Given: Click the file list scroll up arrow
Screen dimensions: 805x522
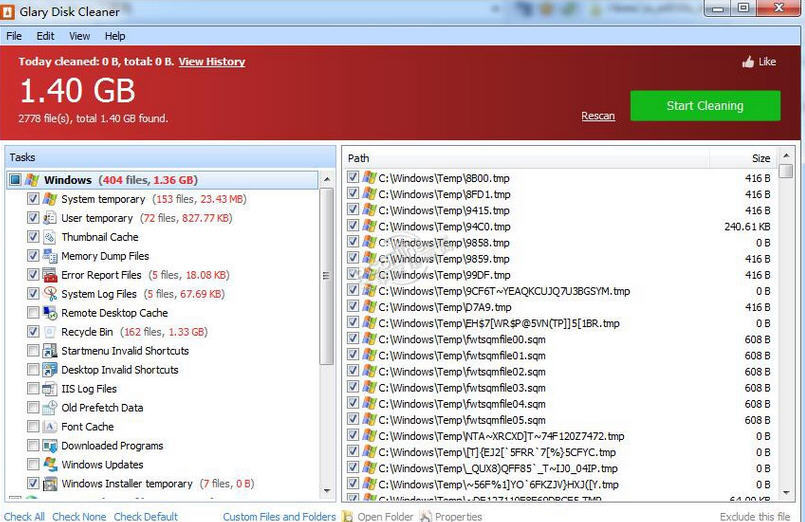Looking at the screenshot, I should click(786, 155).
